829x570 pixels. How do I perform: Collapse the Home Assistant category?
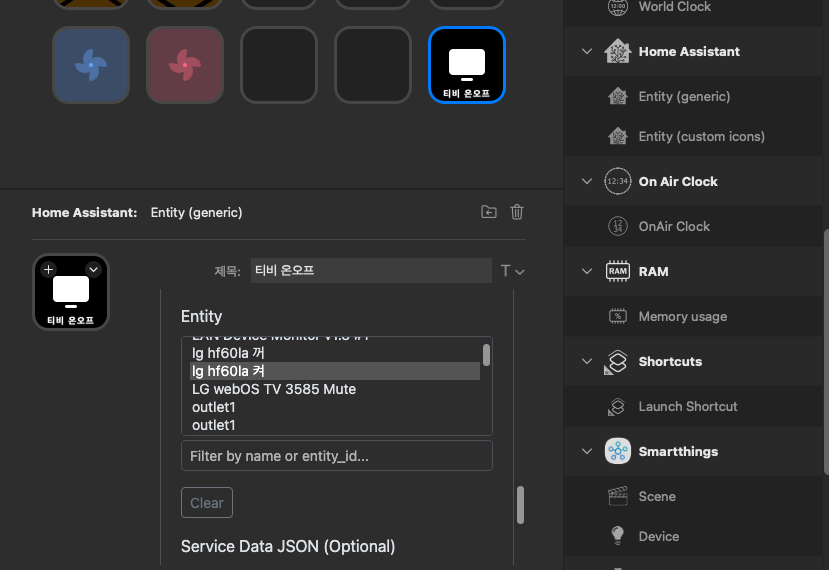coord(587,52)
